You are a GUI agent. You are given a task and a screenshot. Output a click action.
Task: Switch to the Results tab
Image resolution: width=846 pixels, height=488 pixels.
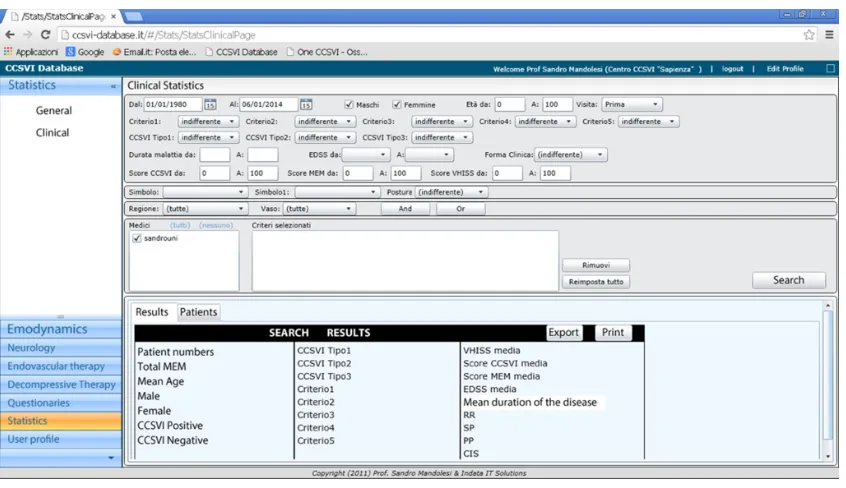point(152,312)
